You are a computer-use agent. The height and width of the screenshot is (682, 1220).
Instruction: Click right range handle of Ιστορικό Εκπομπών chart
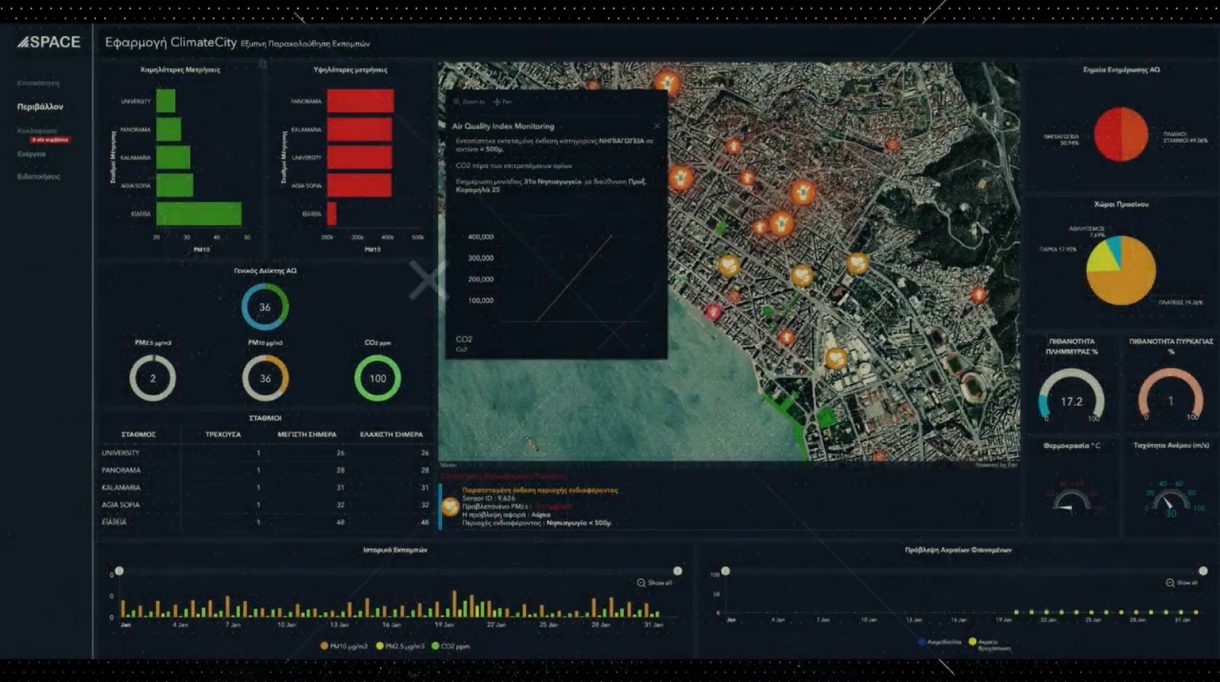(678, 571)
